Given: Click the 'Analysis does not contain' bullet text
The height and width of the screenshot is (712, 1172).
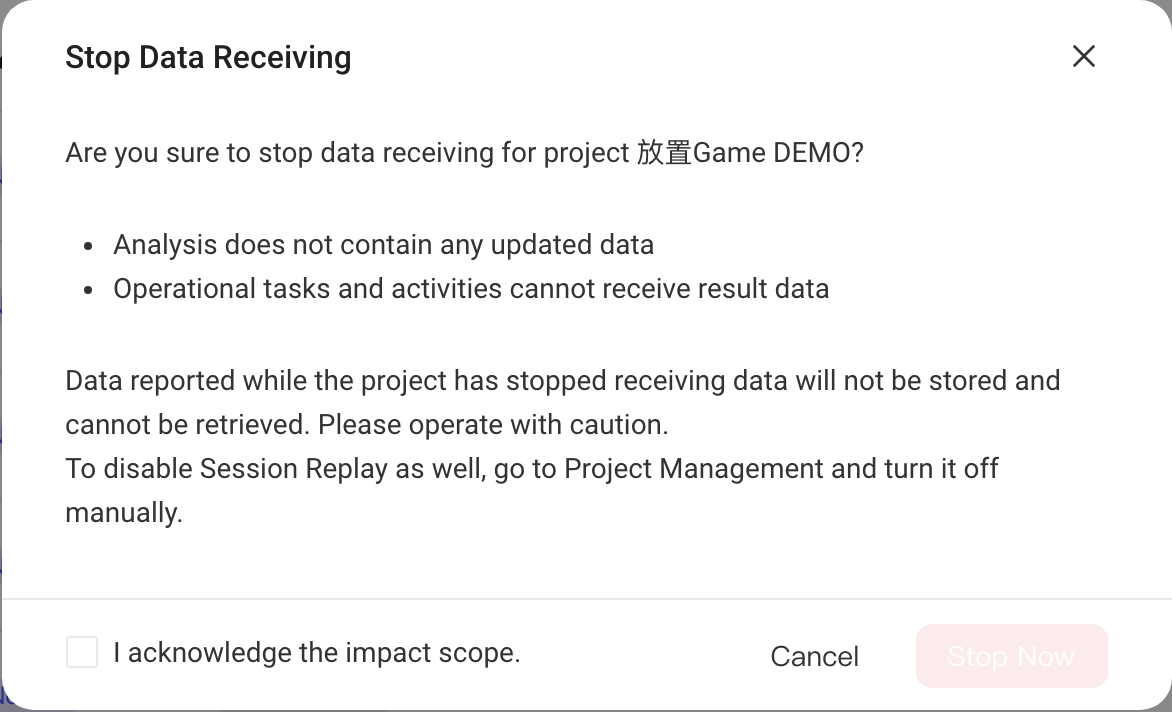Looking at the screenshot, I should [x=383, y=245].
